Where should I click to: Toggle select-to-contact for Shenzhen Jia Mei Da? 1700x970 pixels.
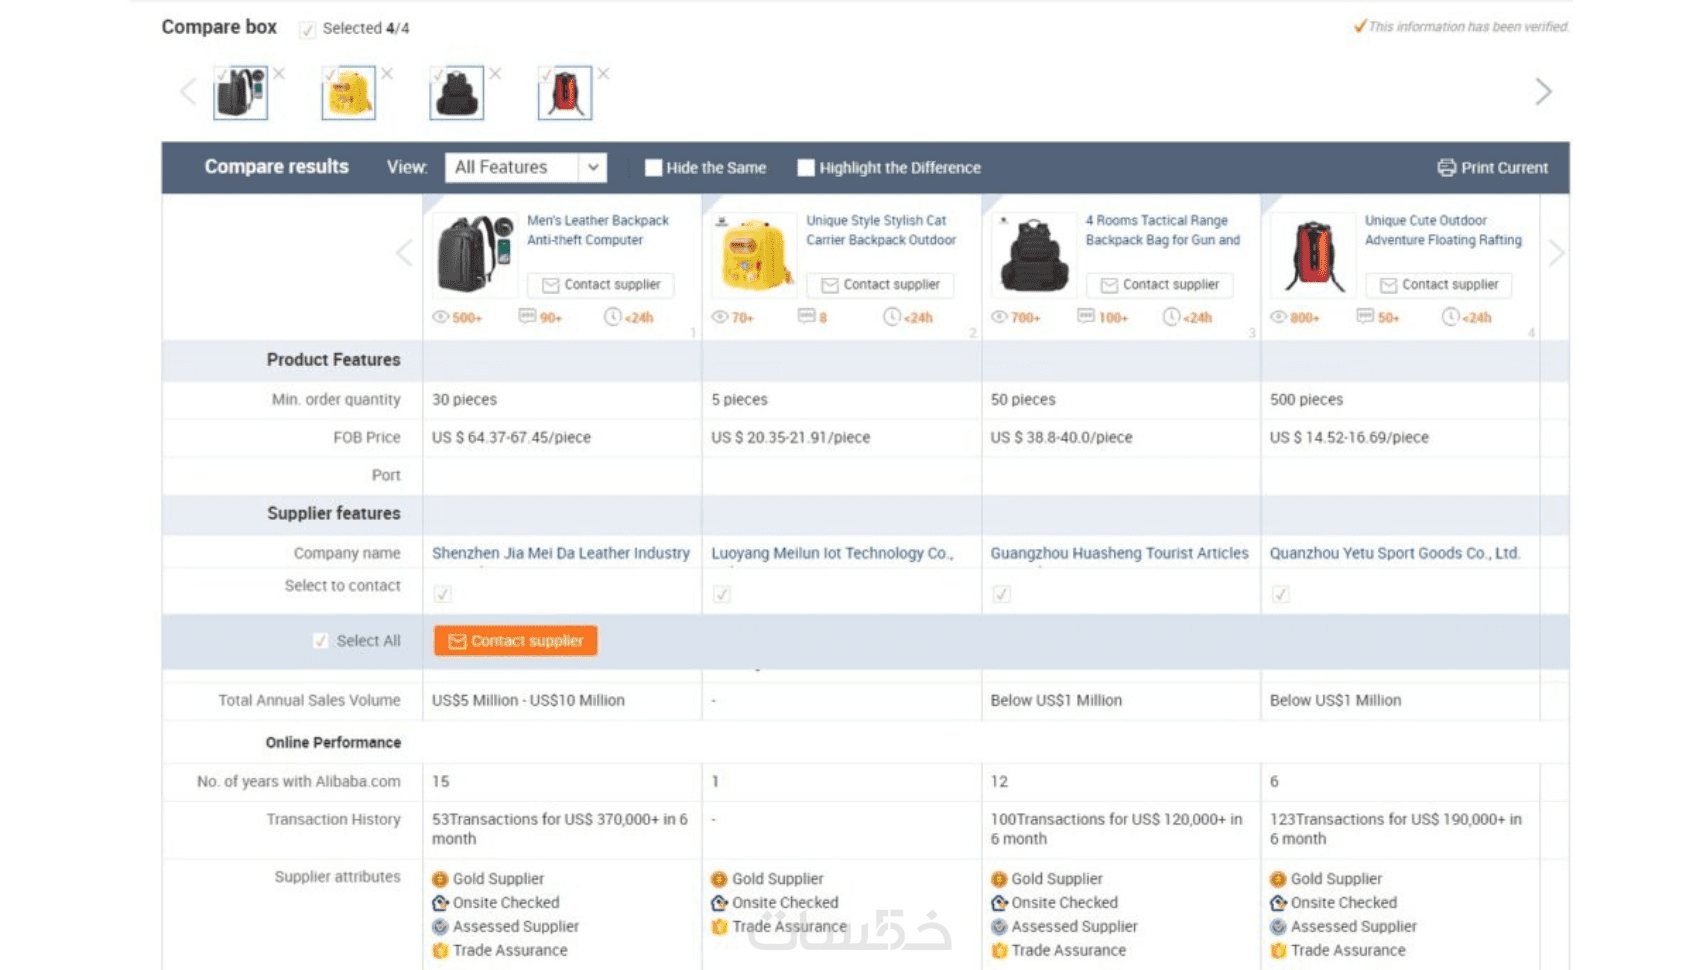pos(442,595)
